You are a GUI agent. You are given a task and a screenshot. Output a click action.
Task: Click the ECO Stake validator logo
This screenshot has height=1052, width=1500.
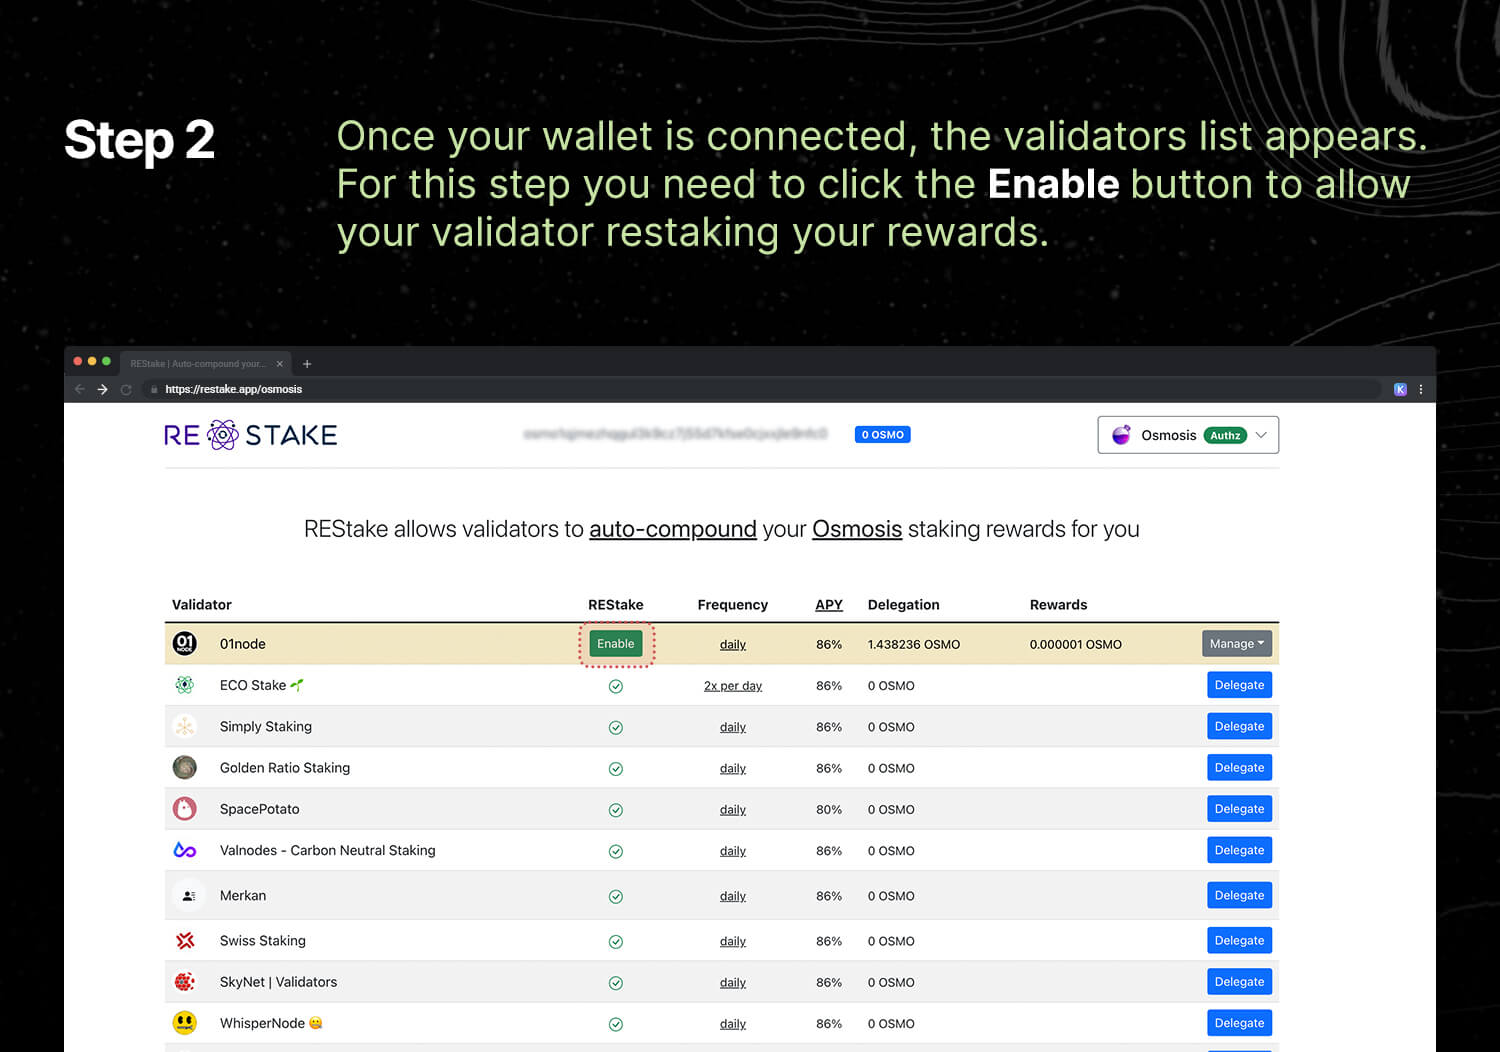point(185,685)
